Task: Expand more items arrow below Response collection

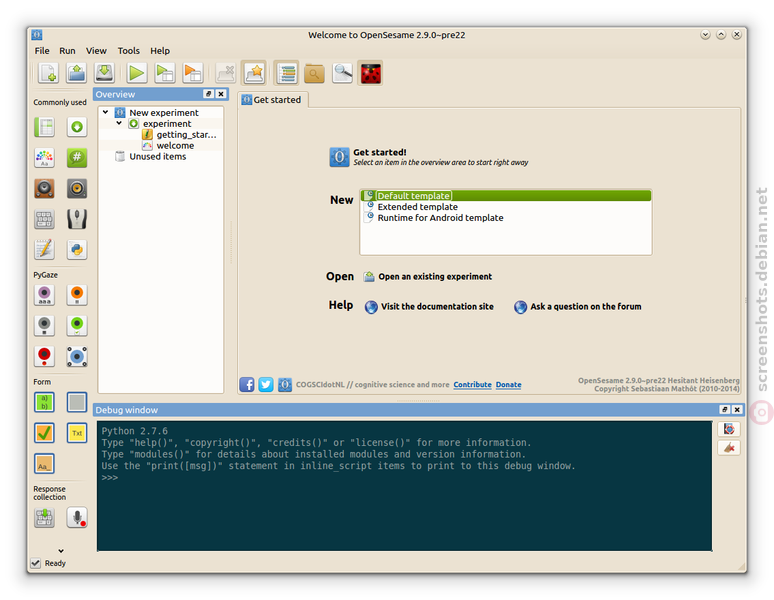Action: (61, 551)
